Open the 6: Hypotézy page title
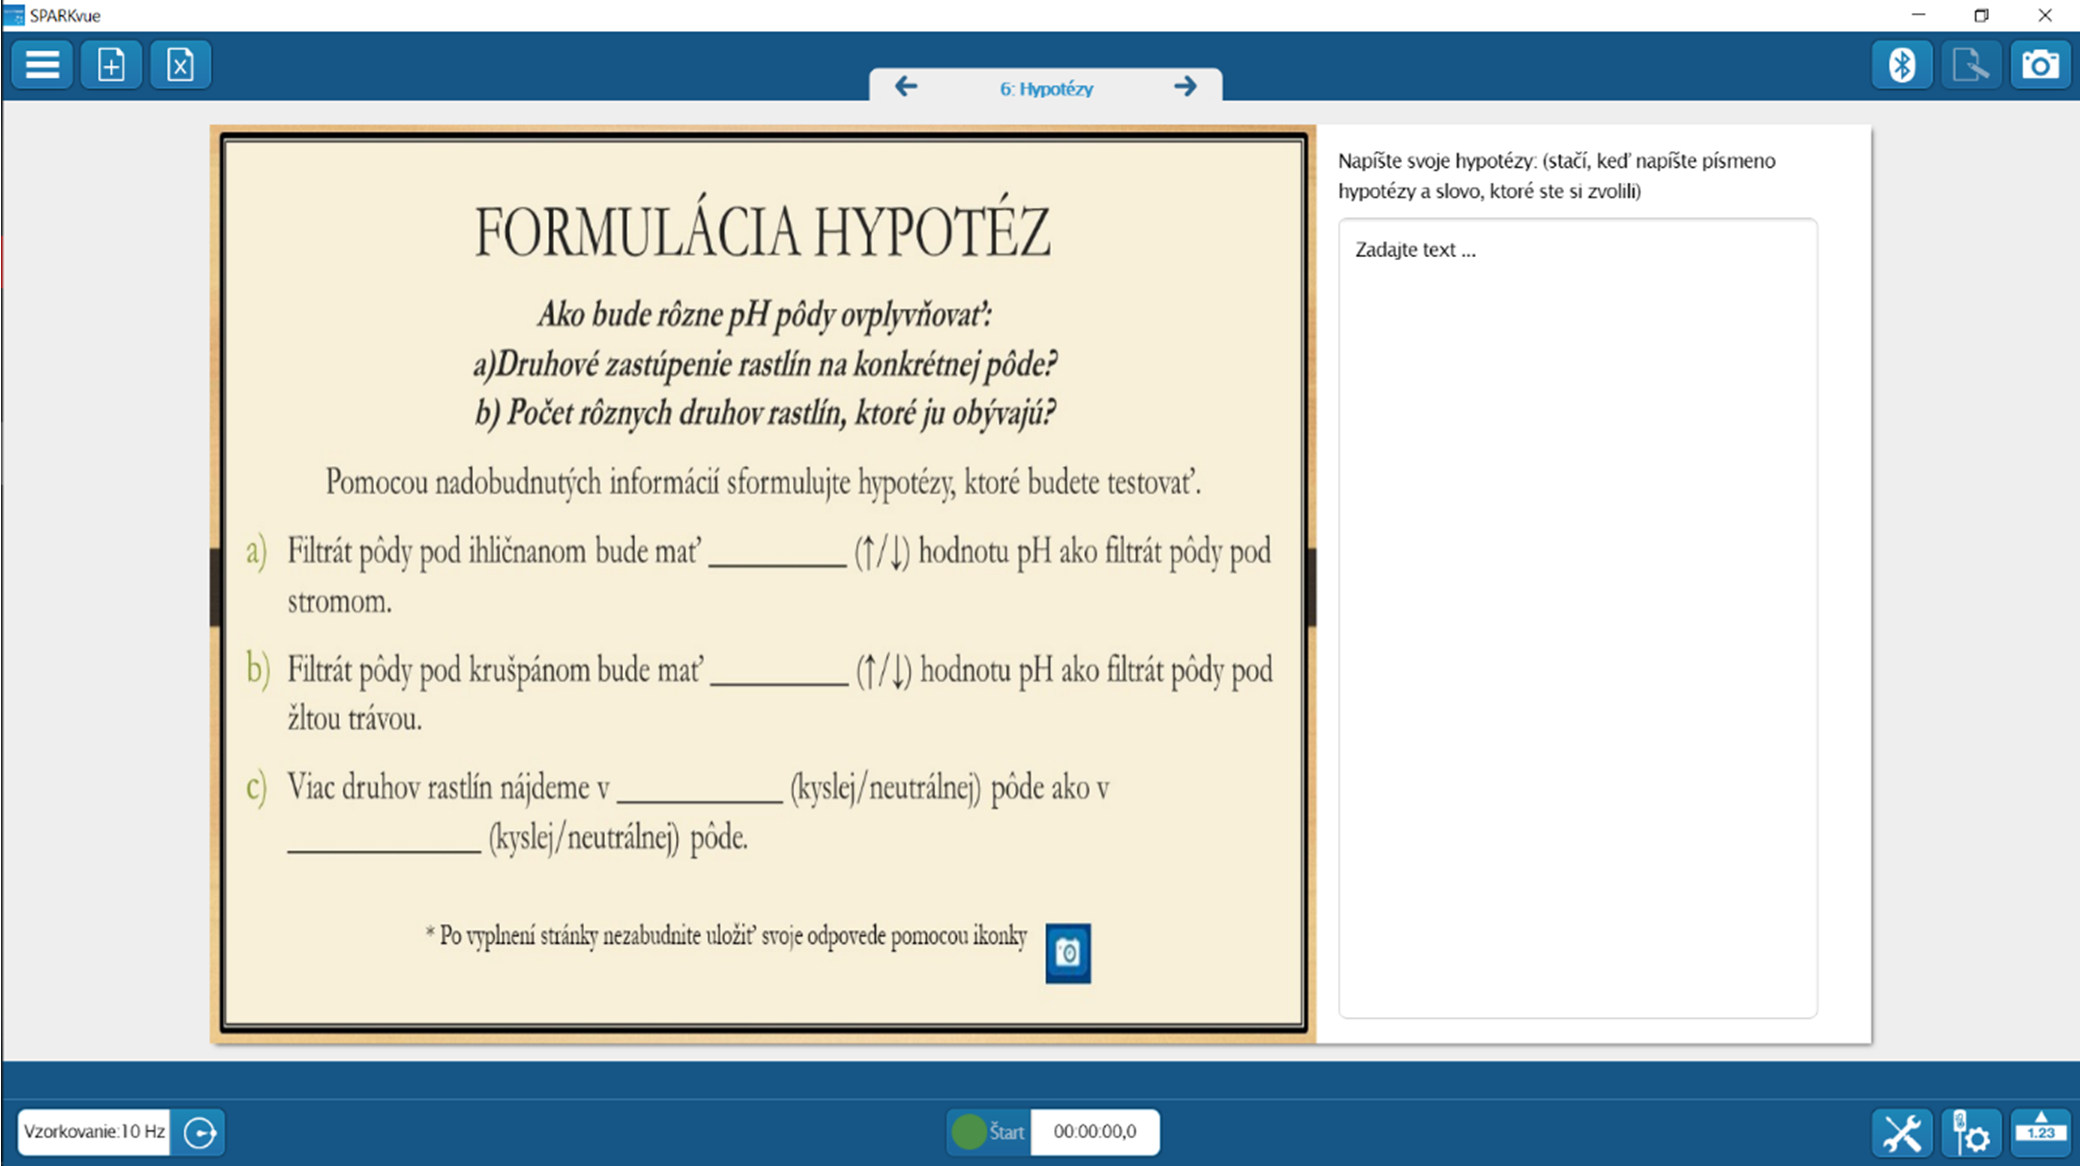Screen dimensions: 2082x1166 point(1046,89)
